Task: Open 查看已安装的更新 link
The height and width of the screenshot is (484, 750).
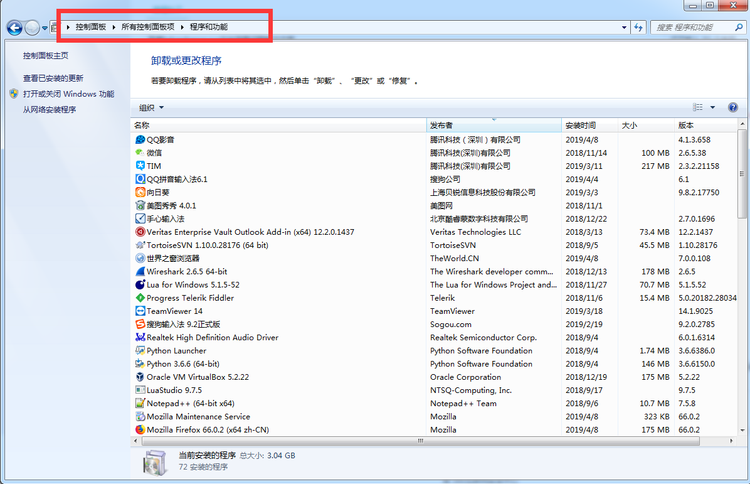Action: pos(53,78)
